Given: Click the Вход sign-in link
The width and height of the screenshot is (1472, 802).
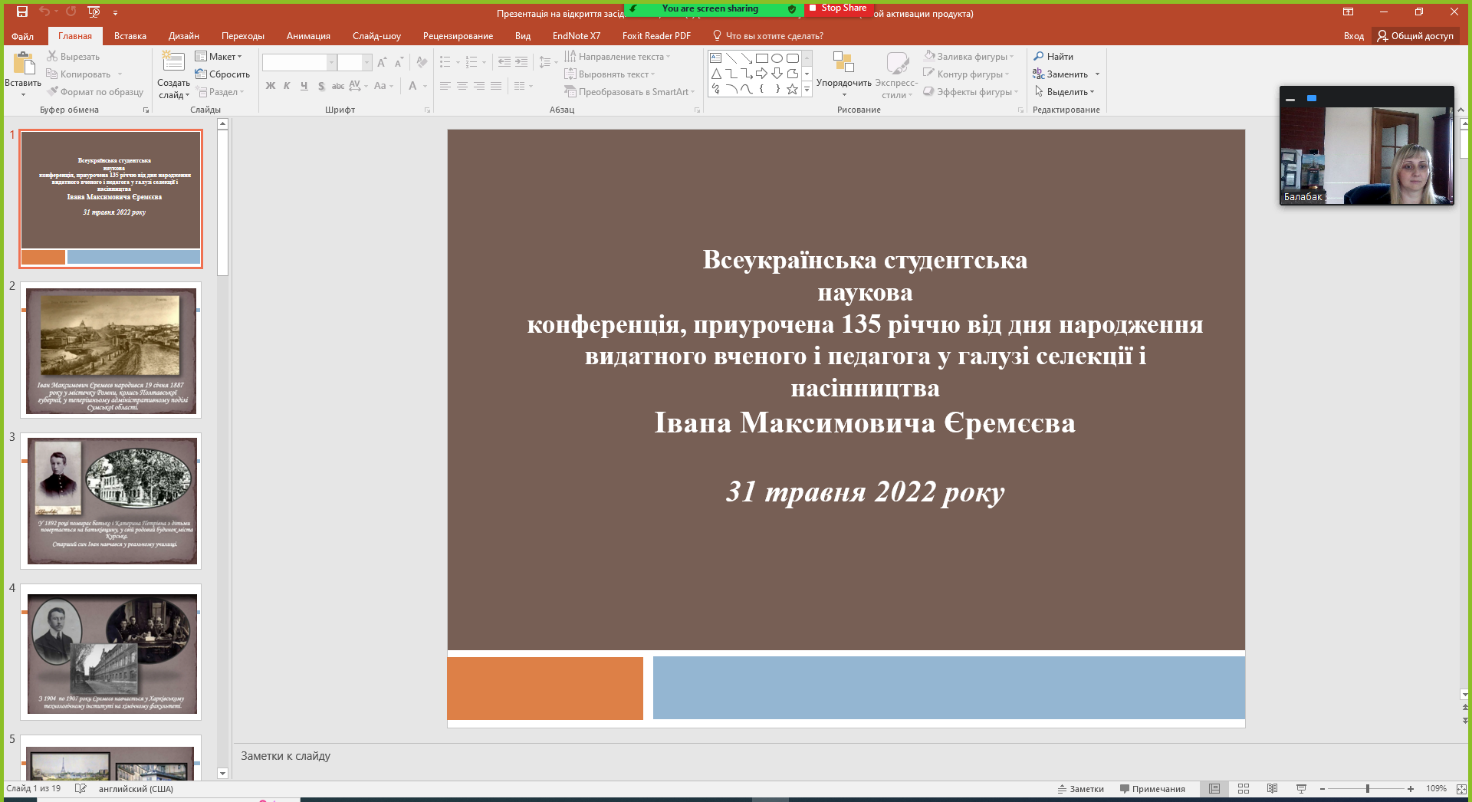Looking at the screenshot, I should pyautogui.click(x=1353, y=36).
